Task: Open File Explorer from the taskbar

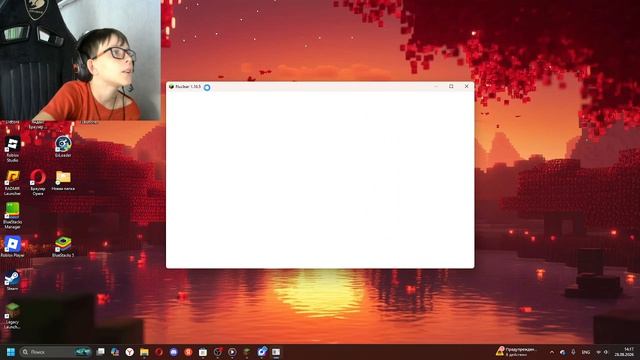Action: click(144, 352)
